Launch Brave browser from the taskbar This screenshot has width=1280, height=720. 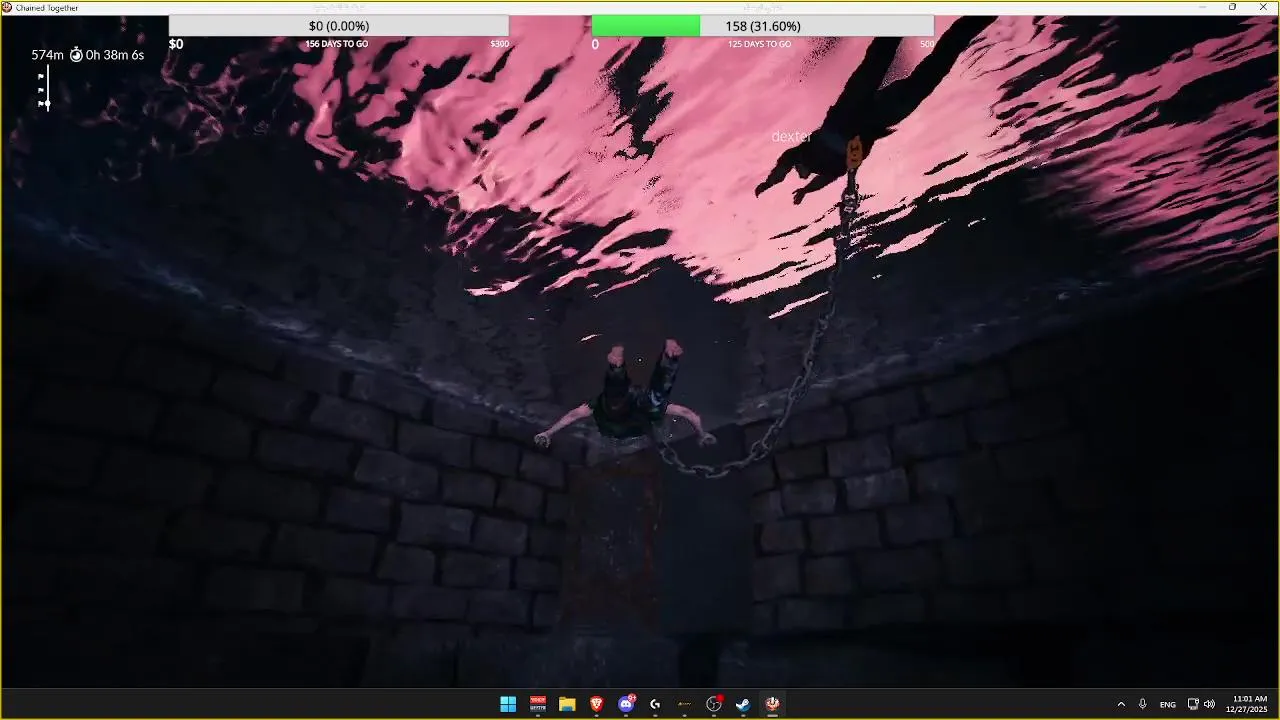pyautogui.click(x=596, y=704)
